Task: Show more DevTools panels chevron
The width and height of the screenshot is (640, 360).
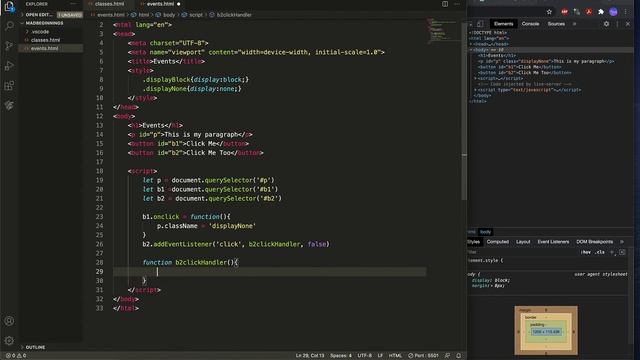Action: pyautogui.click(x=574, y=24)
